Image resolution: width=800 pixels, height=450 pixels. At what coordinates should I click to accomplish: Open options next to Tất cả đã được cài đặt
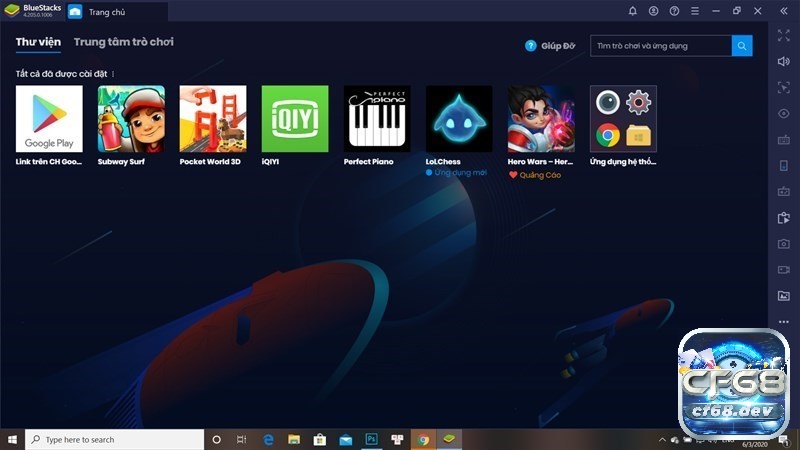pos(113,74)
